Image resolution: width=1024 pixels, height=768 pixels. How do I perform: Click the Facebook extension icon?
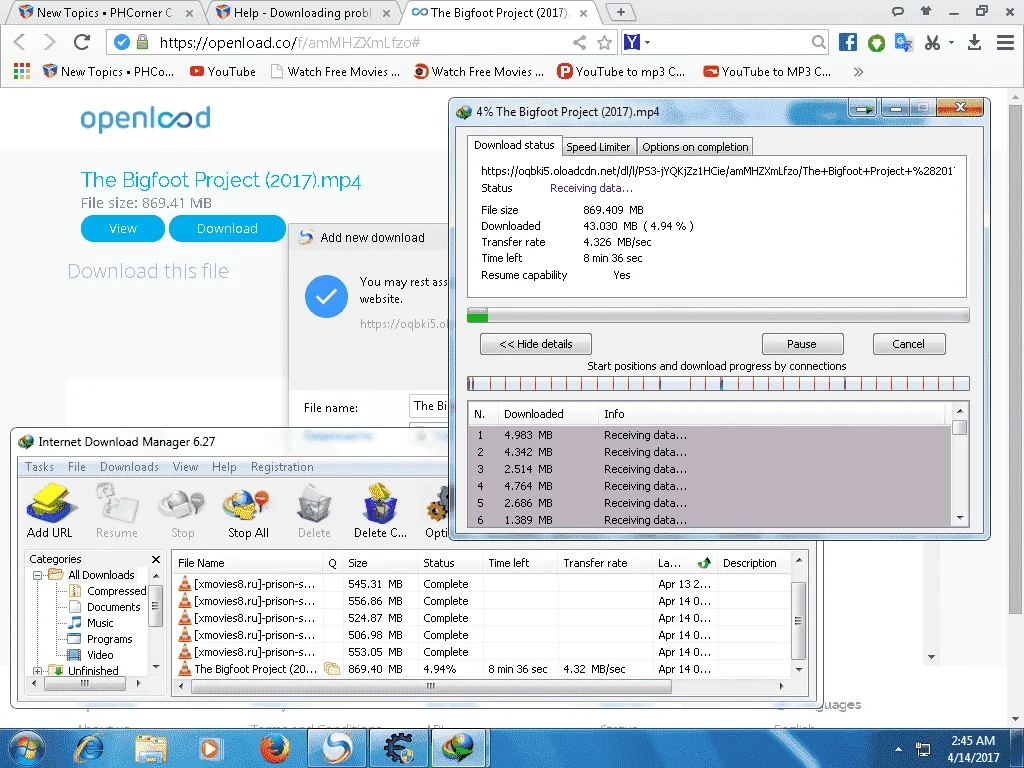click(x=848, y=42)
